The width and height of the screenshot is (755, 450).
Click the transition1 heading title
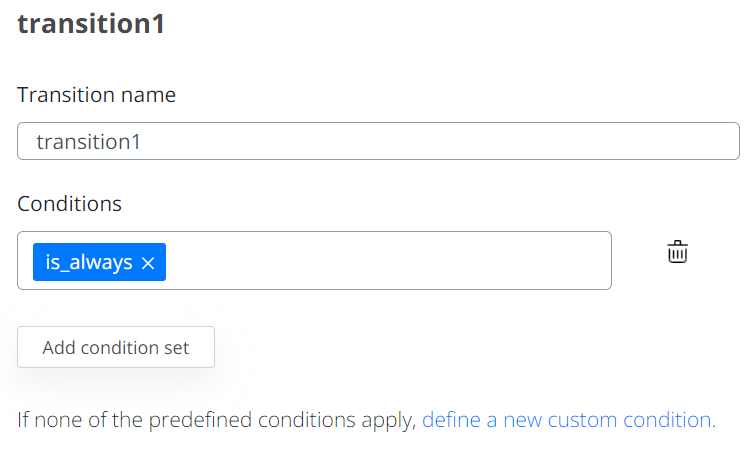coord(91,24)
